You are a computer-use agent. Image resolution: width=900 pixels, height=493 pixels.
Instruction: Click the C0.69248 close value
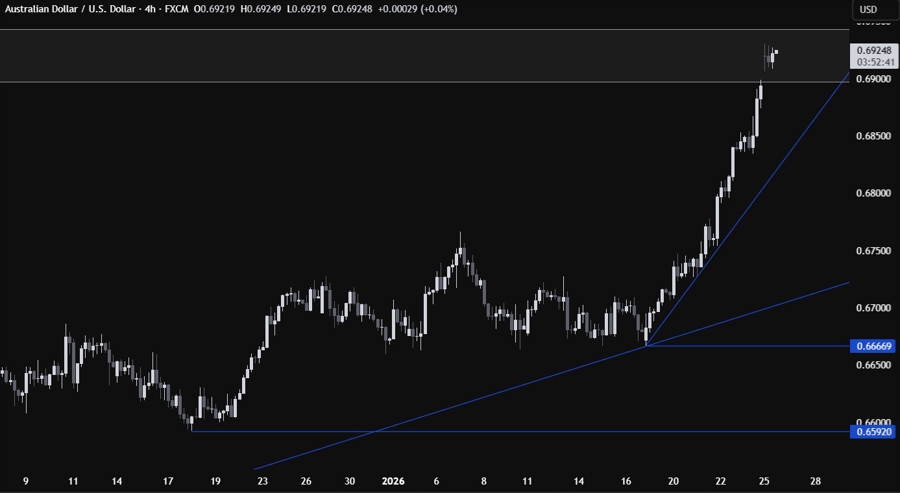click(x=353, y=9)
